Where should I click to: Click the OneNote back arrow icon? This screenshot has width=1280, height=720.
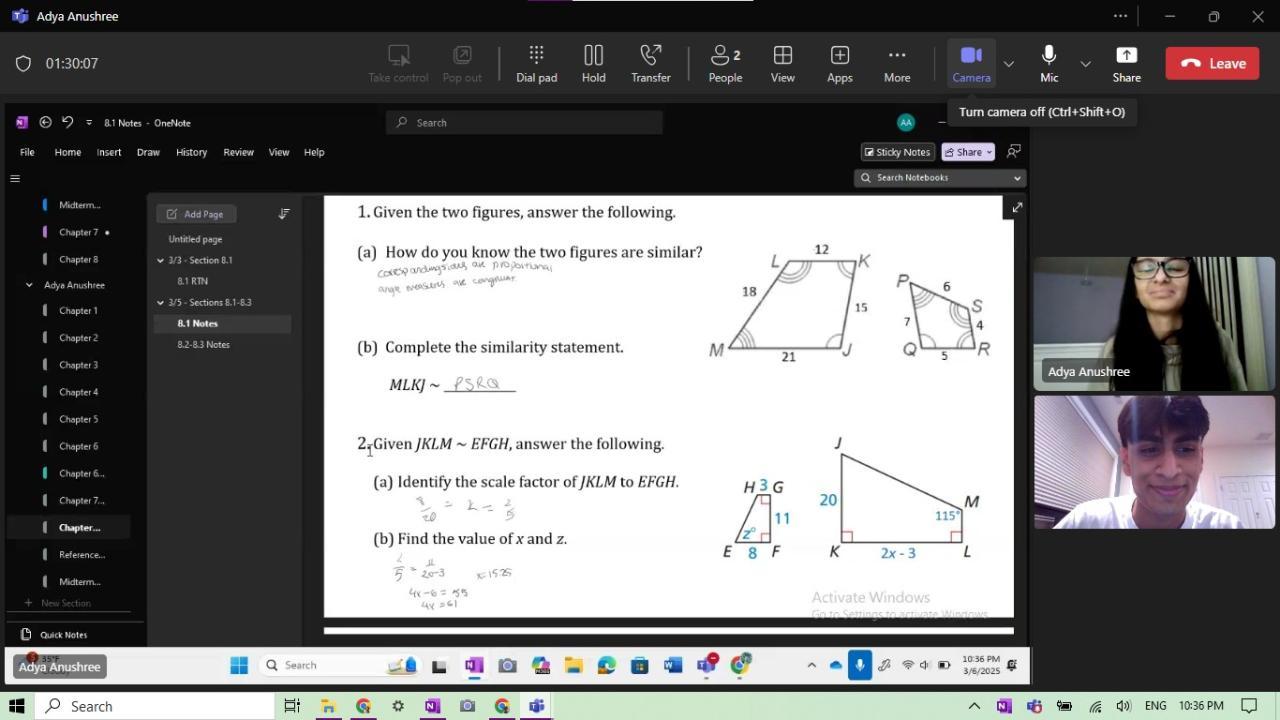point(45,122)
